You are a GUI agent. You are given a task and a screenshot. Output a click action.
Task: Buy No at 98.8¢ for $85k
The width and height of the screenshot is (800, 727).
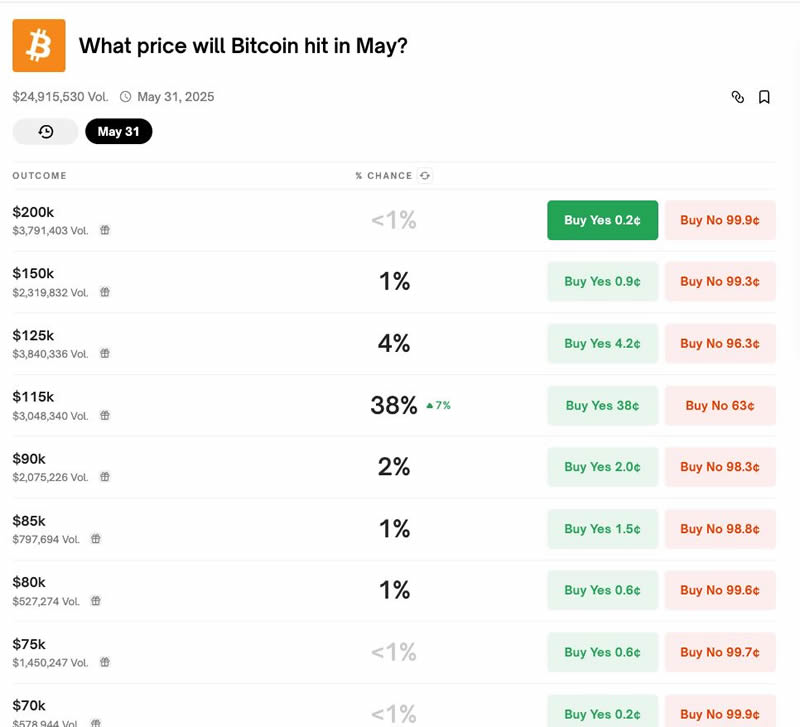720,529
